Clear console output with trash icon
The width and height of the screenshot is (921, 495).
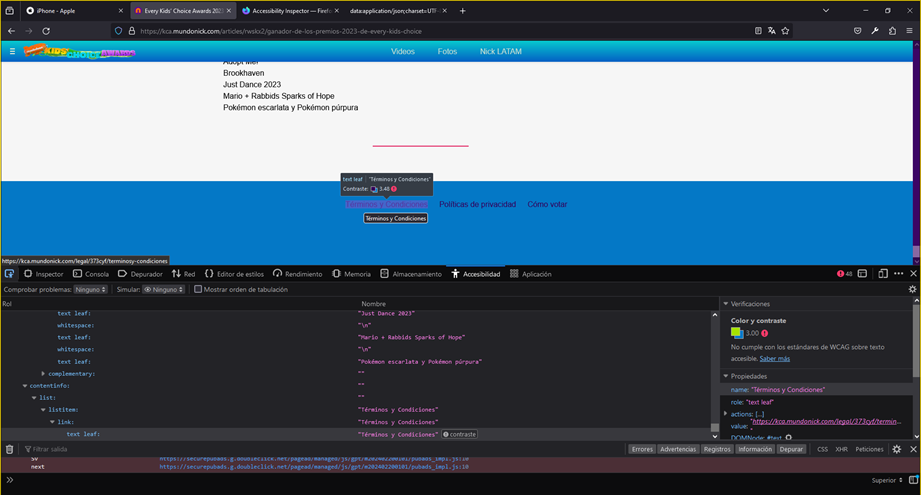[x=9, y=450]
